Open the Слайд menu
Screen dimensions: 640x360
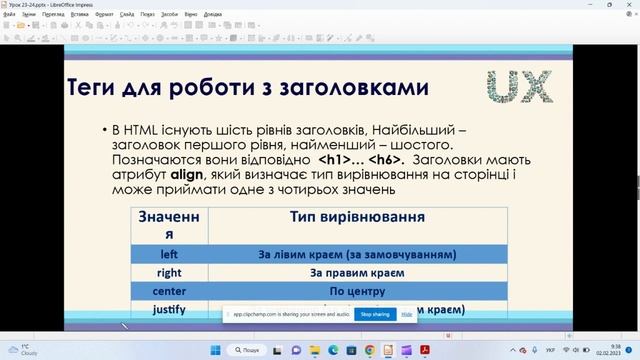point(127,14)
